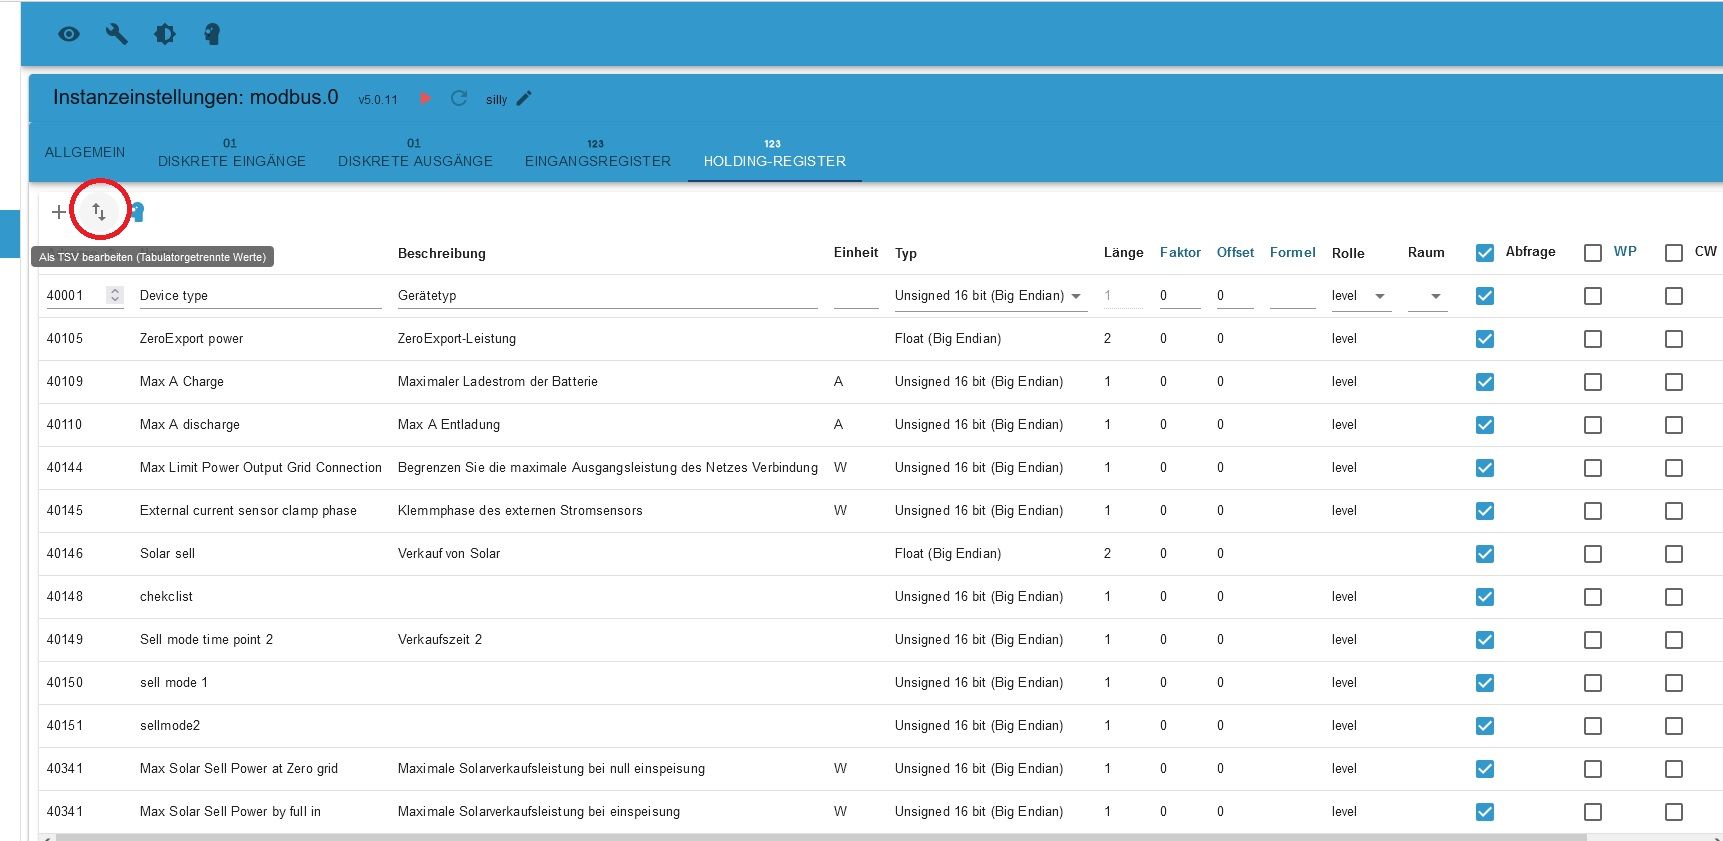Open the DISKRETE EINGÄNGE tab
This screenshot has height=841, width=1723.
232,152
